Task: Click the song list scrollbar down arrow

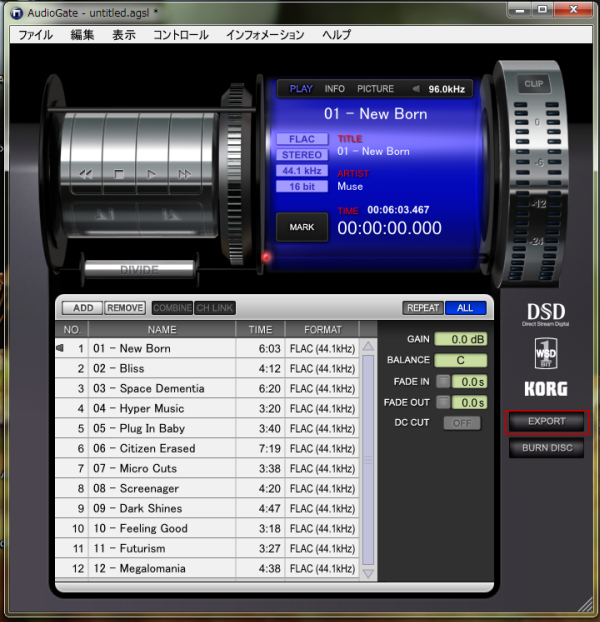Action: pos(368,573)
